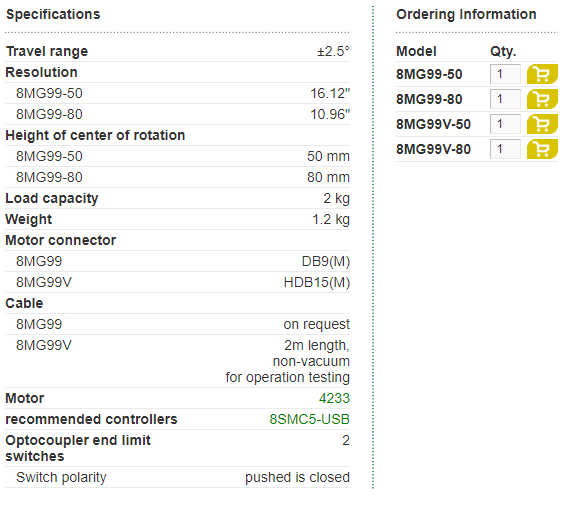Add 8MG99V-50 to cart
573x516 pixels.
tap(542, 124)
